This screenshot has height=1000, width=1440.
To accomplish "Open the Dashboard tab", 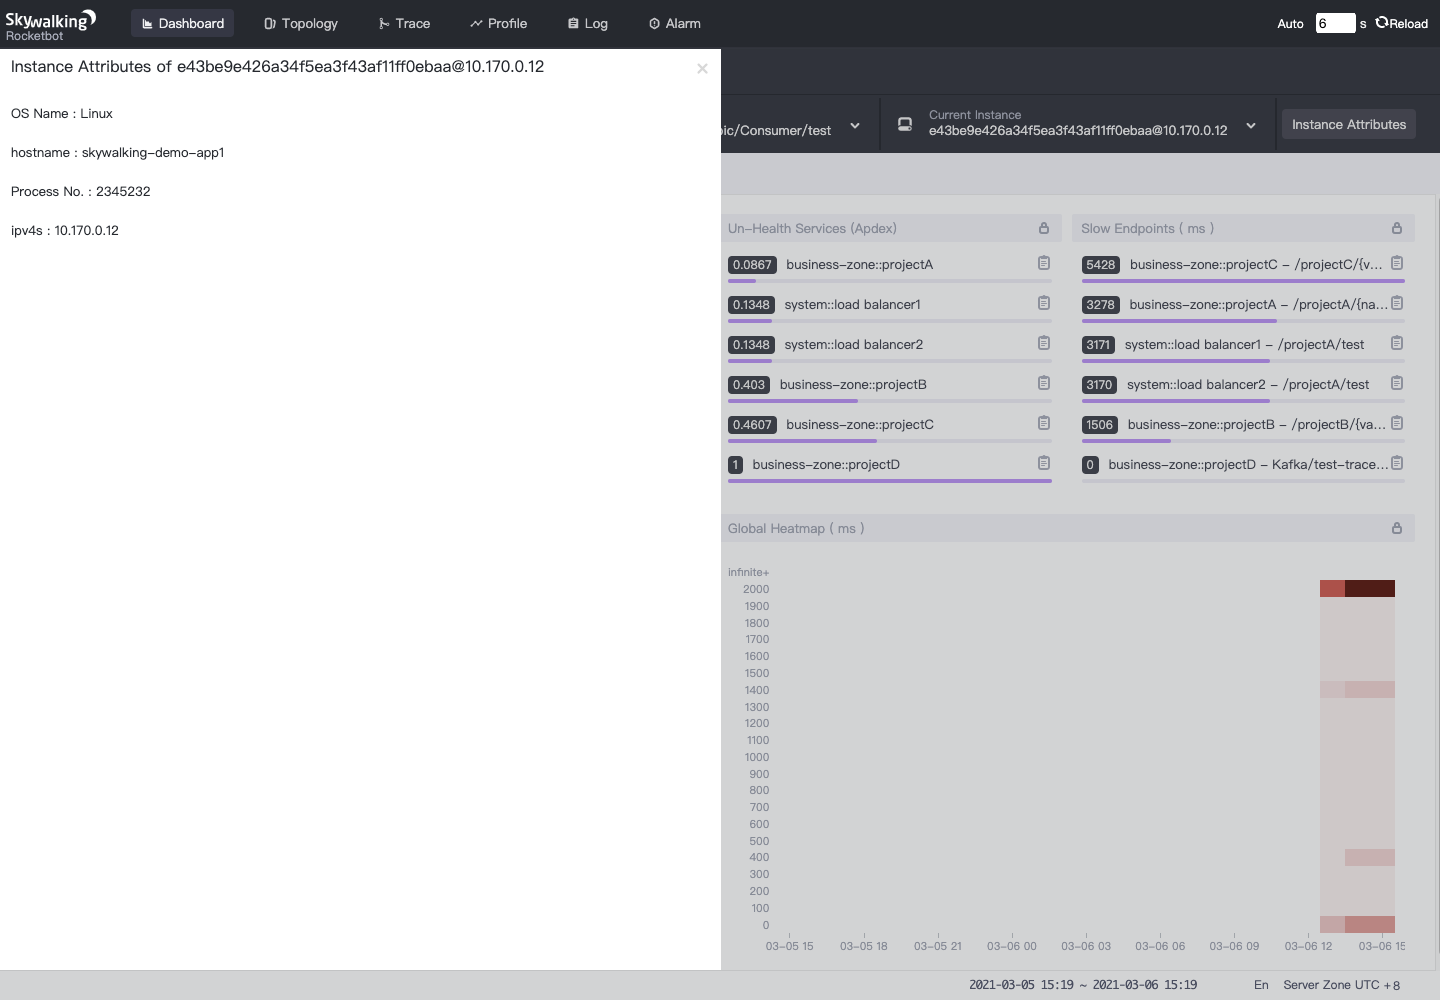I will point(182,23).
